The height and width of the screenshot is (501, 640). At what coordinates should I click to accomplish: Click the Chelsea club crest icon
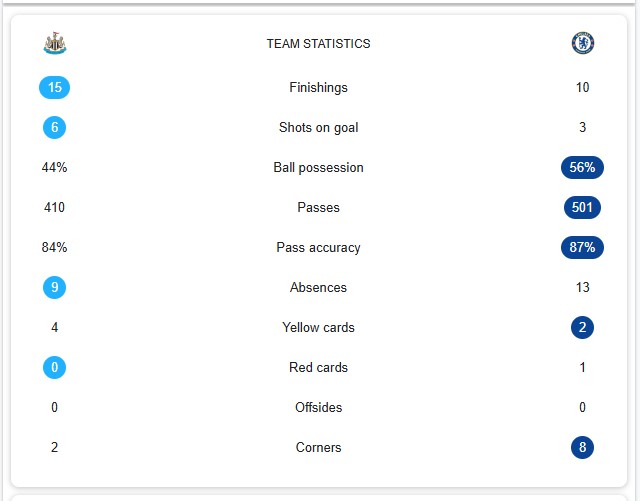pos(582,43)
